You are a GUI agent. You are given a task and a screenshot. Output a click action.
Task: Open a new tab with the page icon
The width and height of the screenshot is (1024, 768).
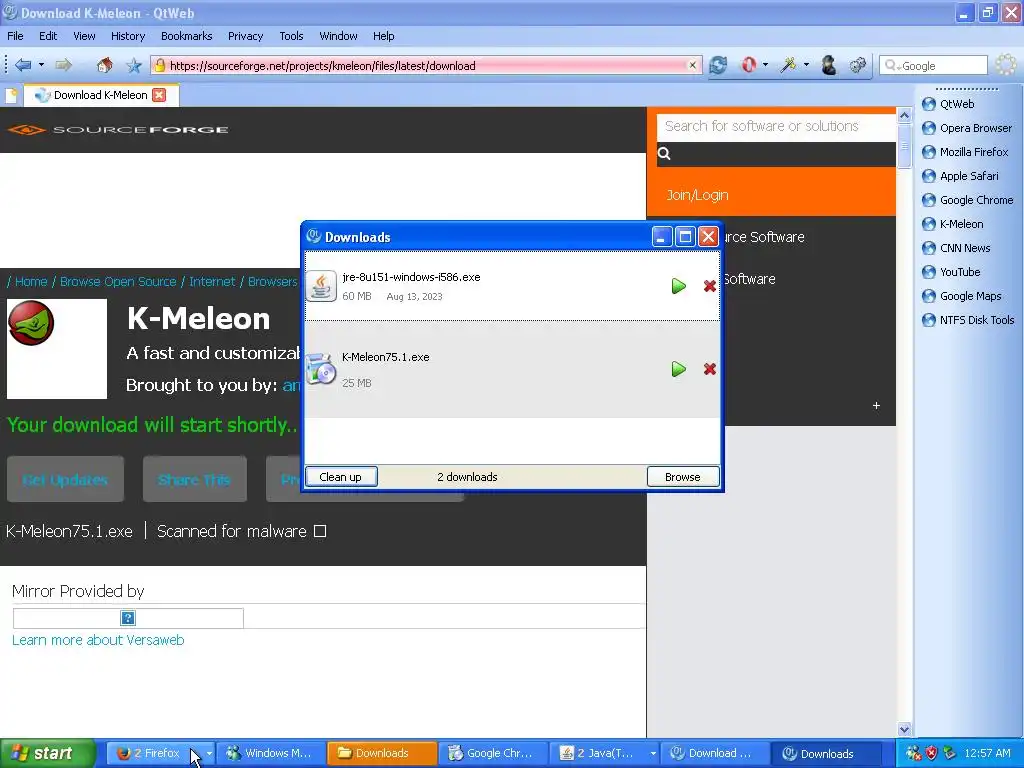11,95
